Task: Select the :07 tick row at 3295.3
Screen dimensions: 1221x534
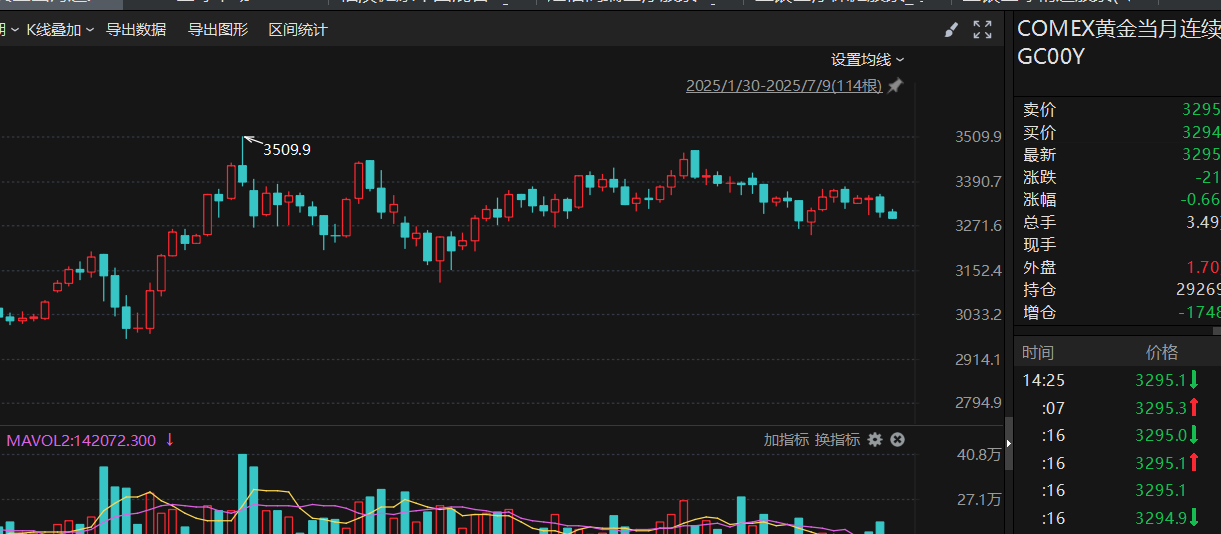Action: pyautogui.click(x=1120, y=408)
